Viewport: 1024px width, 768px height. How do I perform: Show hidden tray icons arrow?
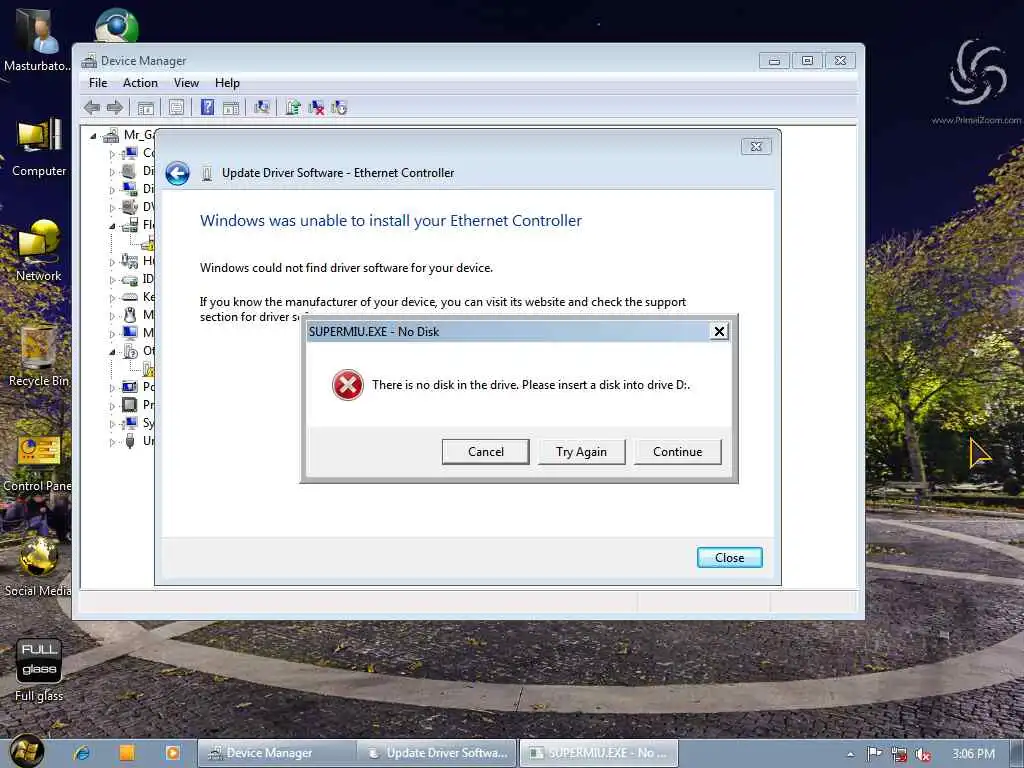pyautogui.click(x=850, y=754)
